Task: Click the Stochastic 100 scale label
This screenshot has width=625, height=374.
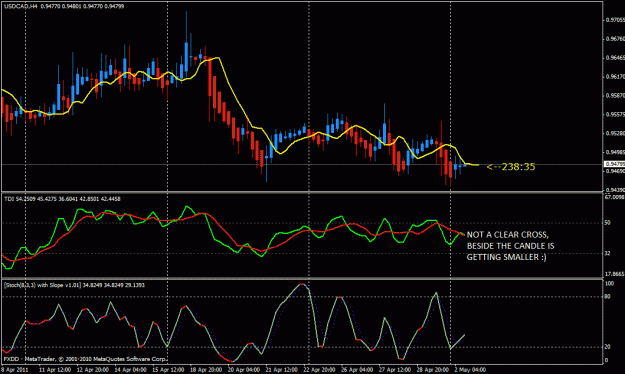Action: 609,283
